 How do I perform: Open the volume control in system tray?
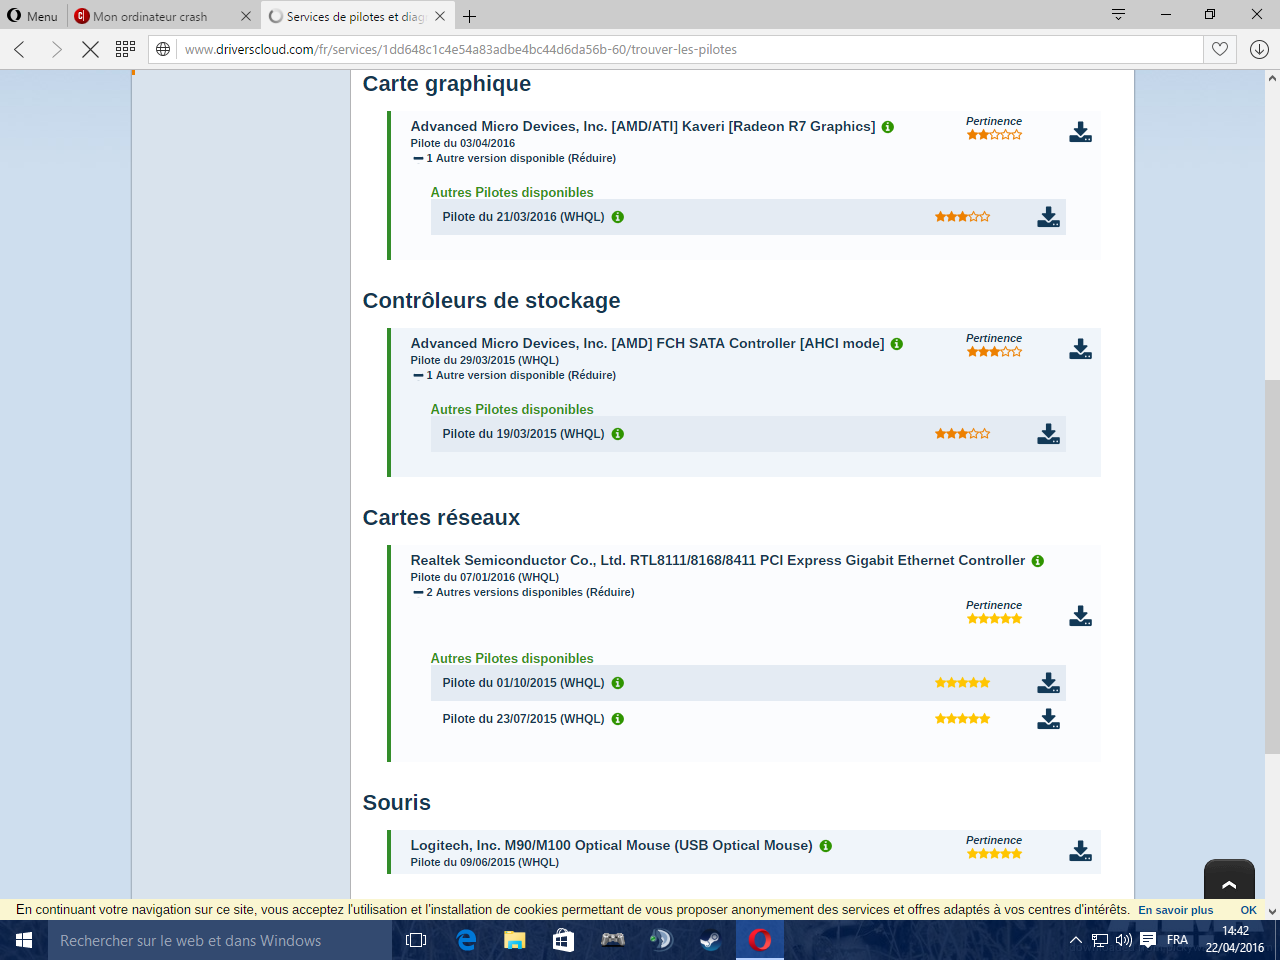pyautogui.click(x=1123, y=940)
